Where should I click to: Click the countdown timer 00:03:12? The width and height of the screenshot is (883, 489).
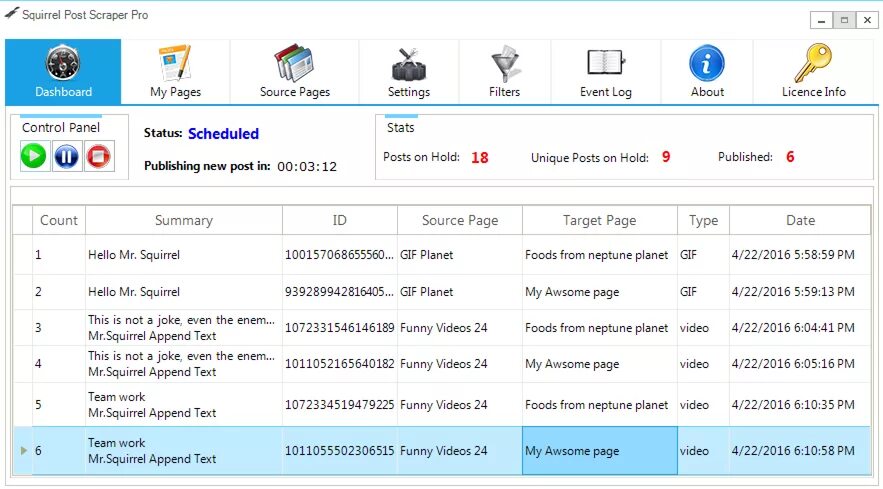point(307,167)
